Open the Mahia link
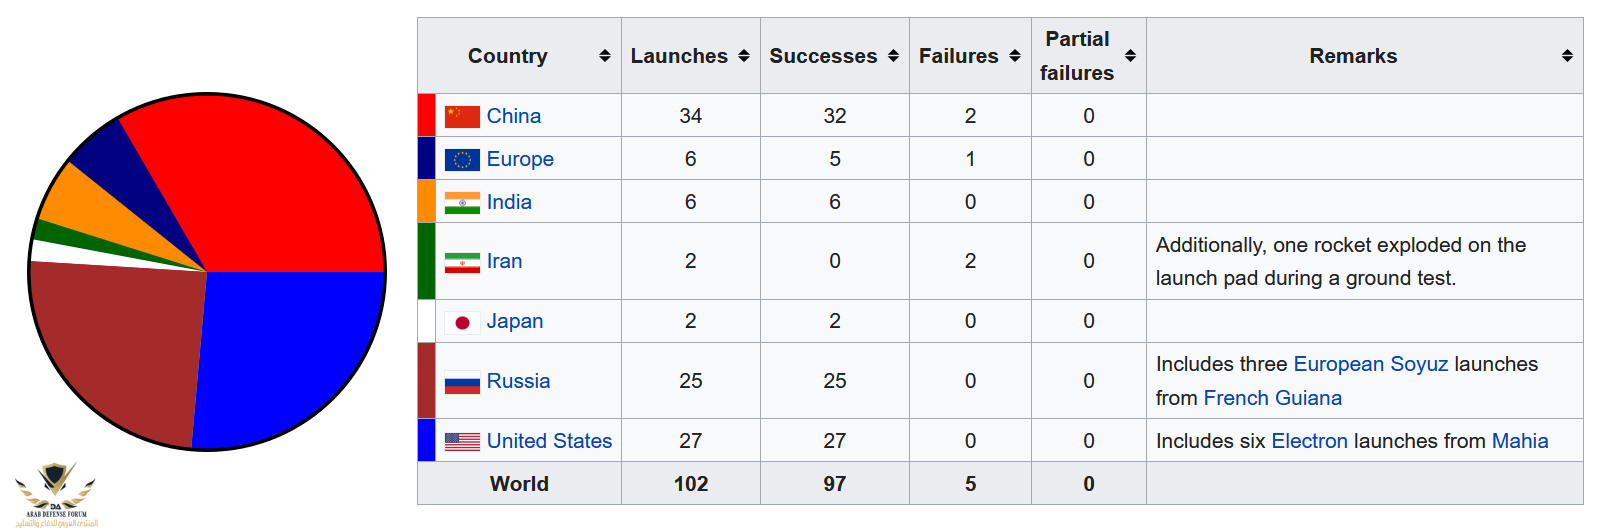Viewport: 1600px width, 530px height. pyautogui.click(x=1519, y=441)
